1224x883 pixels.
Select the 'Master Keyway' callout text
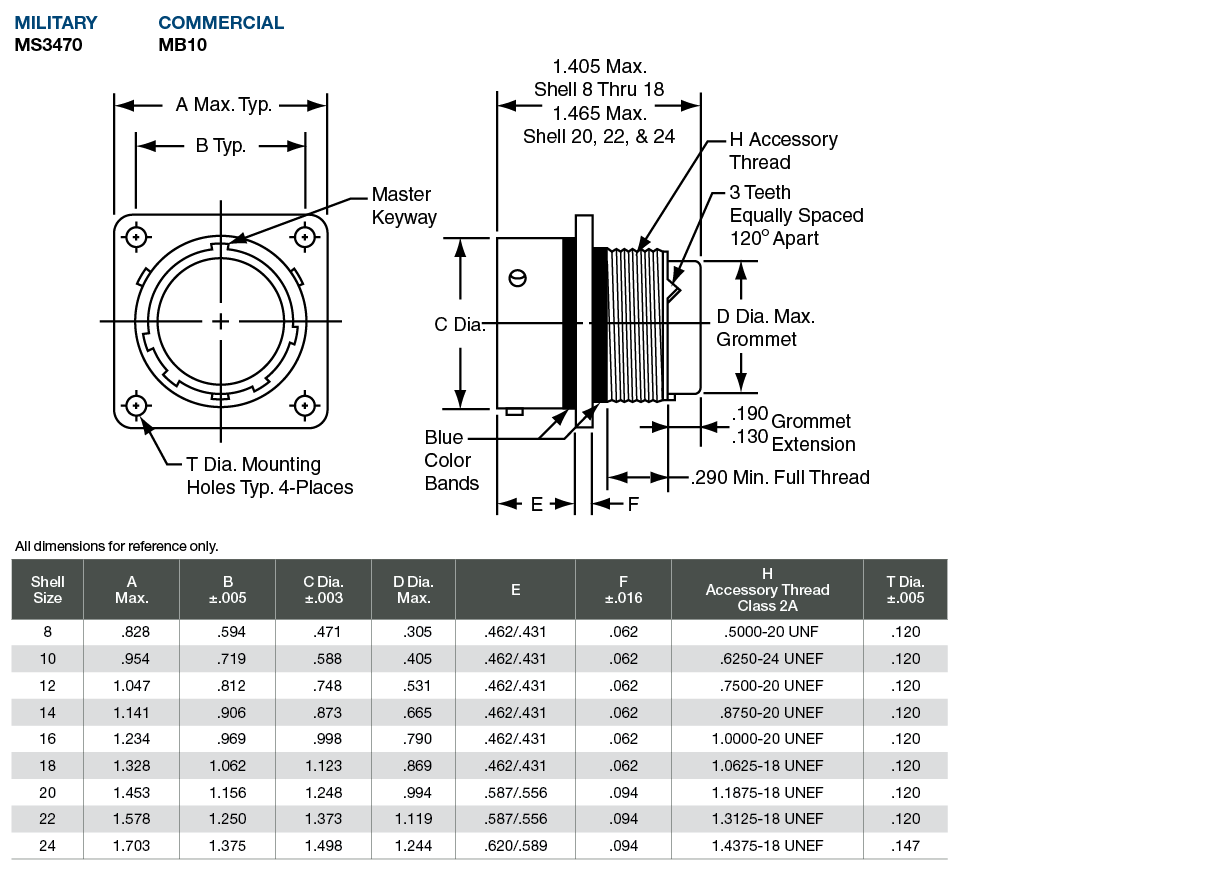tap(404, 206)
